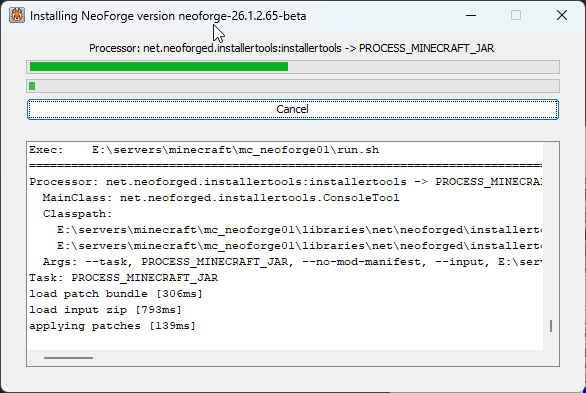Click the log's vertical scrollbar thumb
The width and height of the screenshot is (586, 393).
(x=551, y=326)
